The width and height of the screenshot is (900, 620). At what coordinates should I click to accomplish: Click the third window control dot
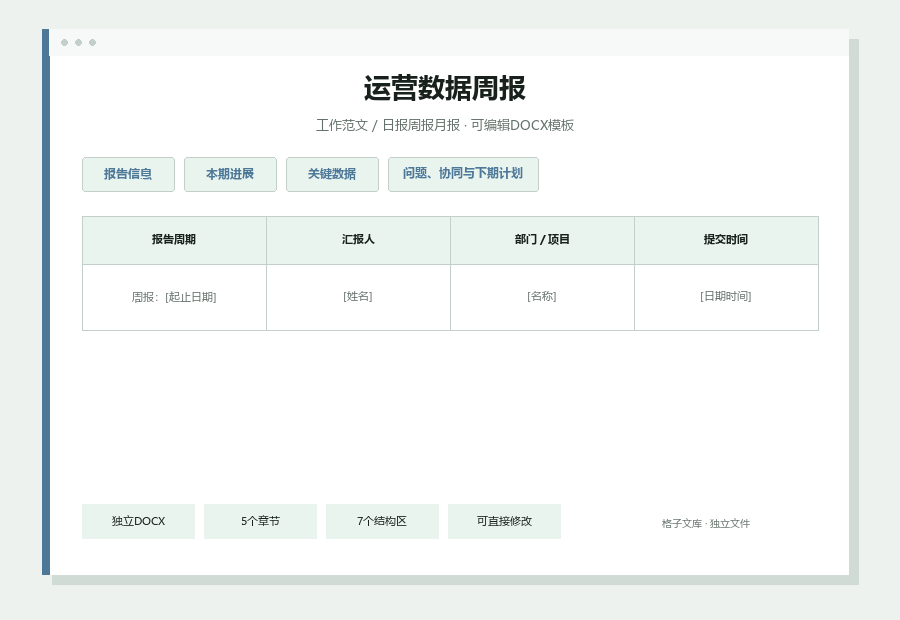click(92, 42)
